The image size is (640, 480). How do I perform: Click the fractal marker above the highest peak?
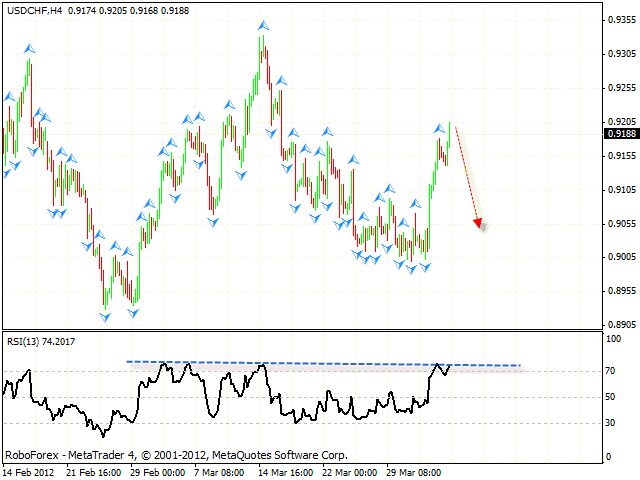click(x=262, y=24)
